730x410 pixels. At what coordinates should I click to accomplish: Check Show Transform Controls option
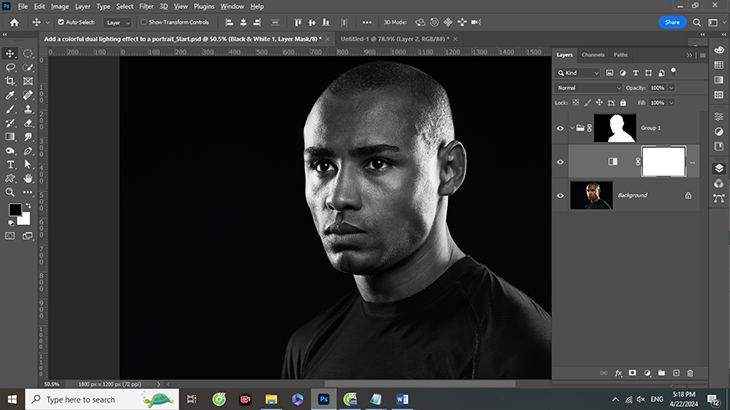[142, 21]
